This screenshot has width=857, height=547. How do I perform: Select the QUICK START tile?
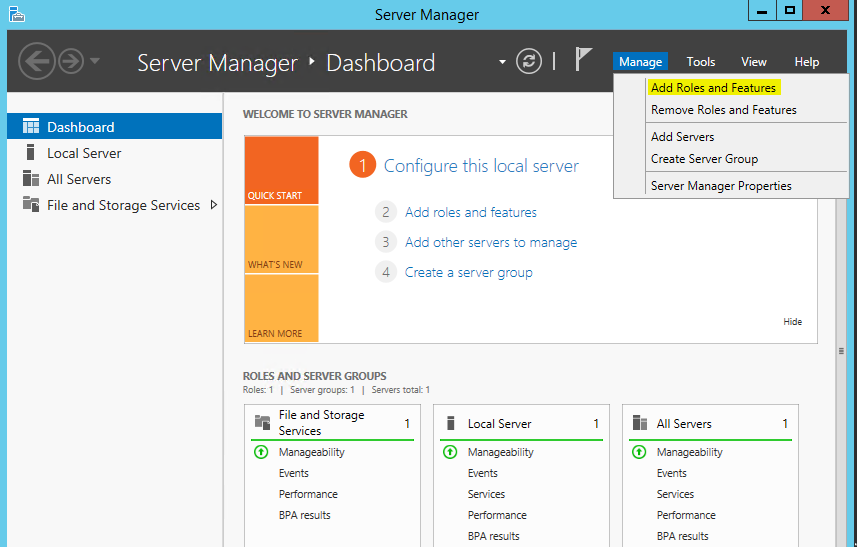pyautogui.click(x=281, y=170)
